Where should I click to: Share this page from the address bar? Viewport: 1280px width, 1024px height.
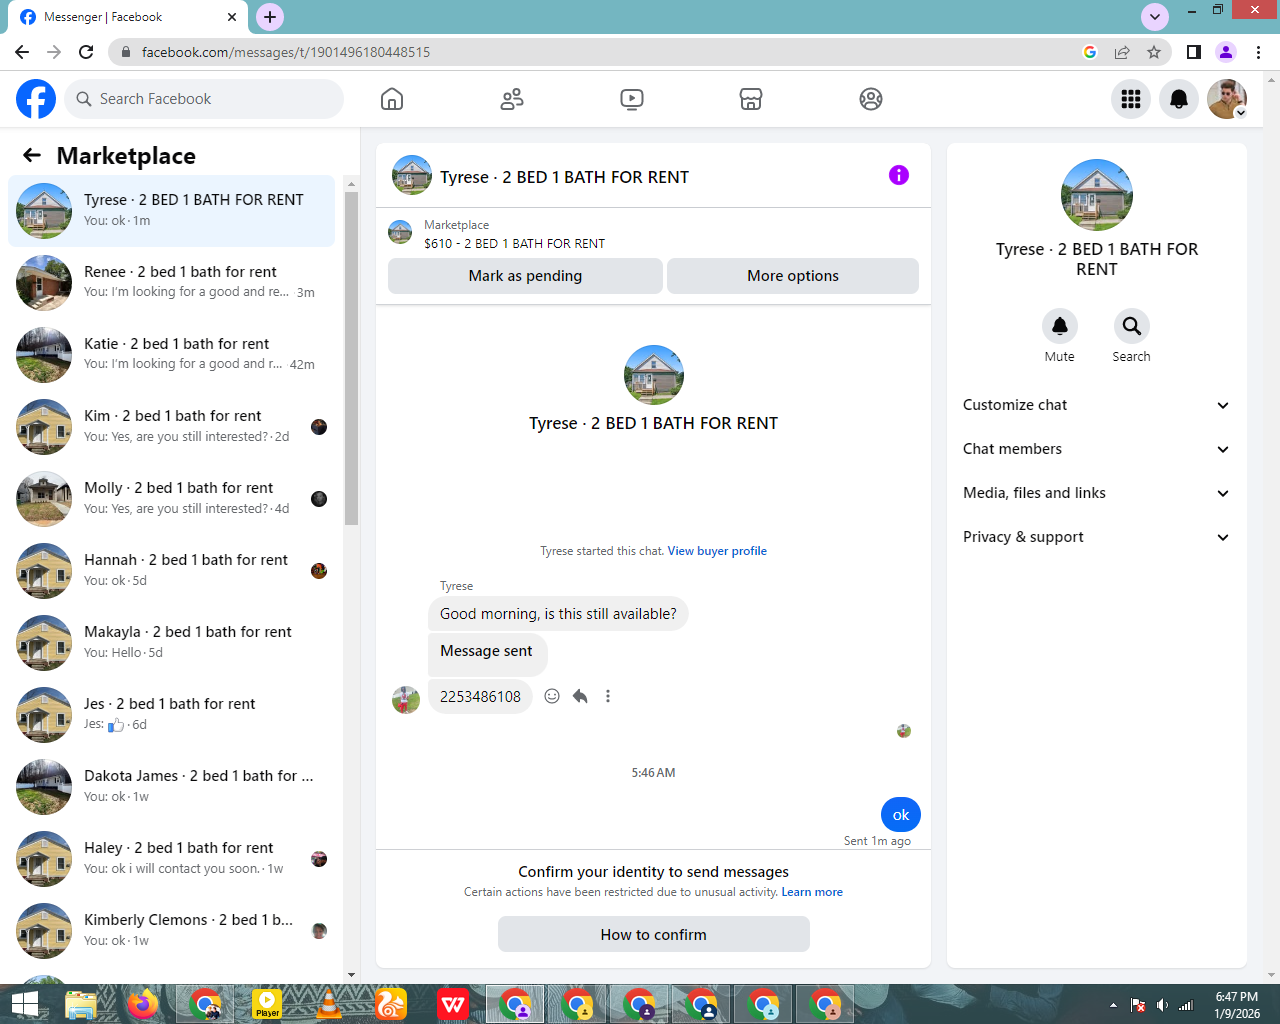(x=1122, y=52)
